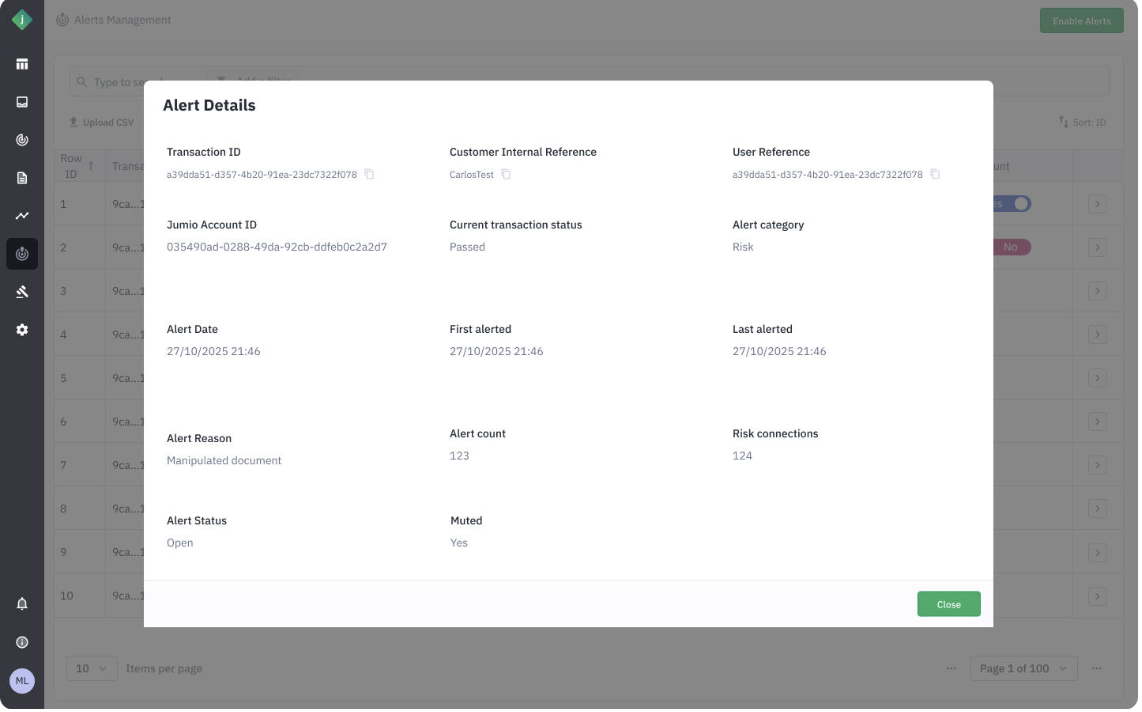This screenshot has height=712, width=1142.
Task: Copy the Customer Internal Reference
Action: [506, 175]
